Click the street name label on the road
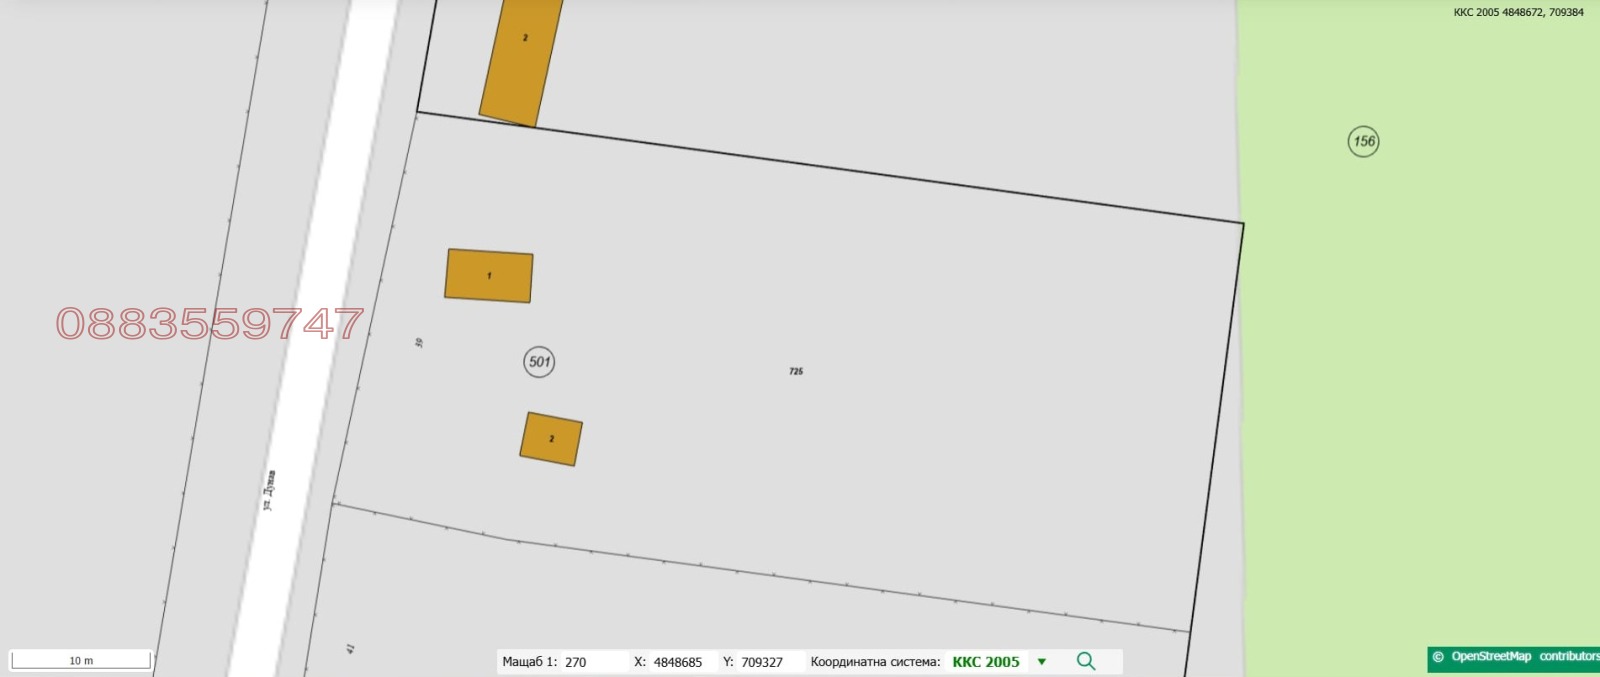Image resolution: width=1600 pixels, height=677 pixels. tap(269, 491)
